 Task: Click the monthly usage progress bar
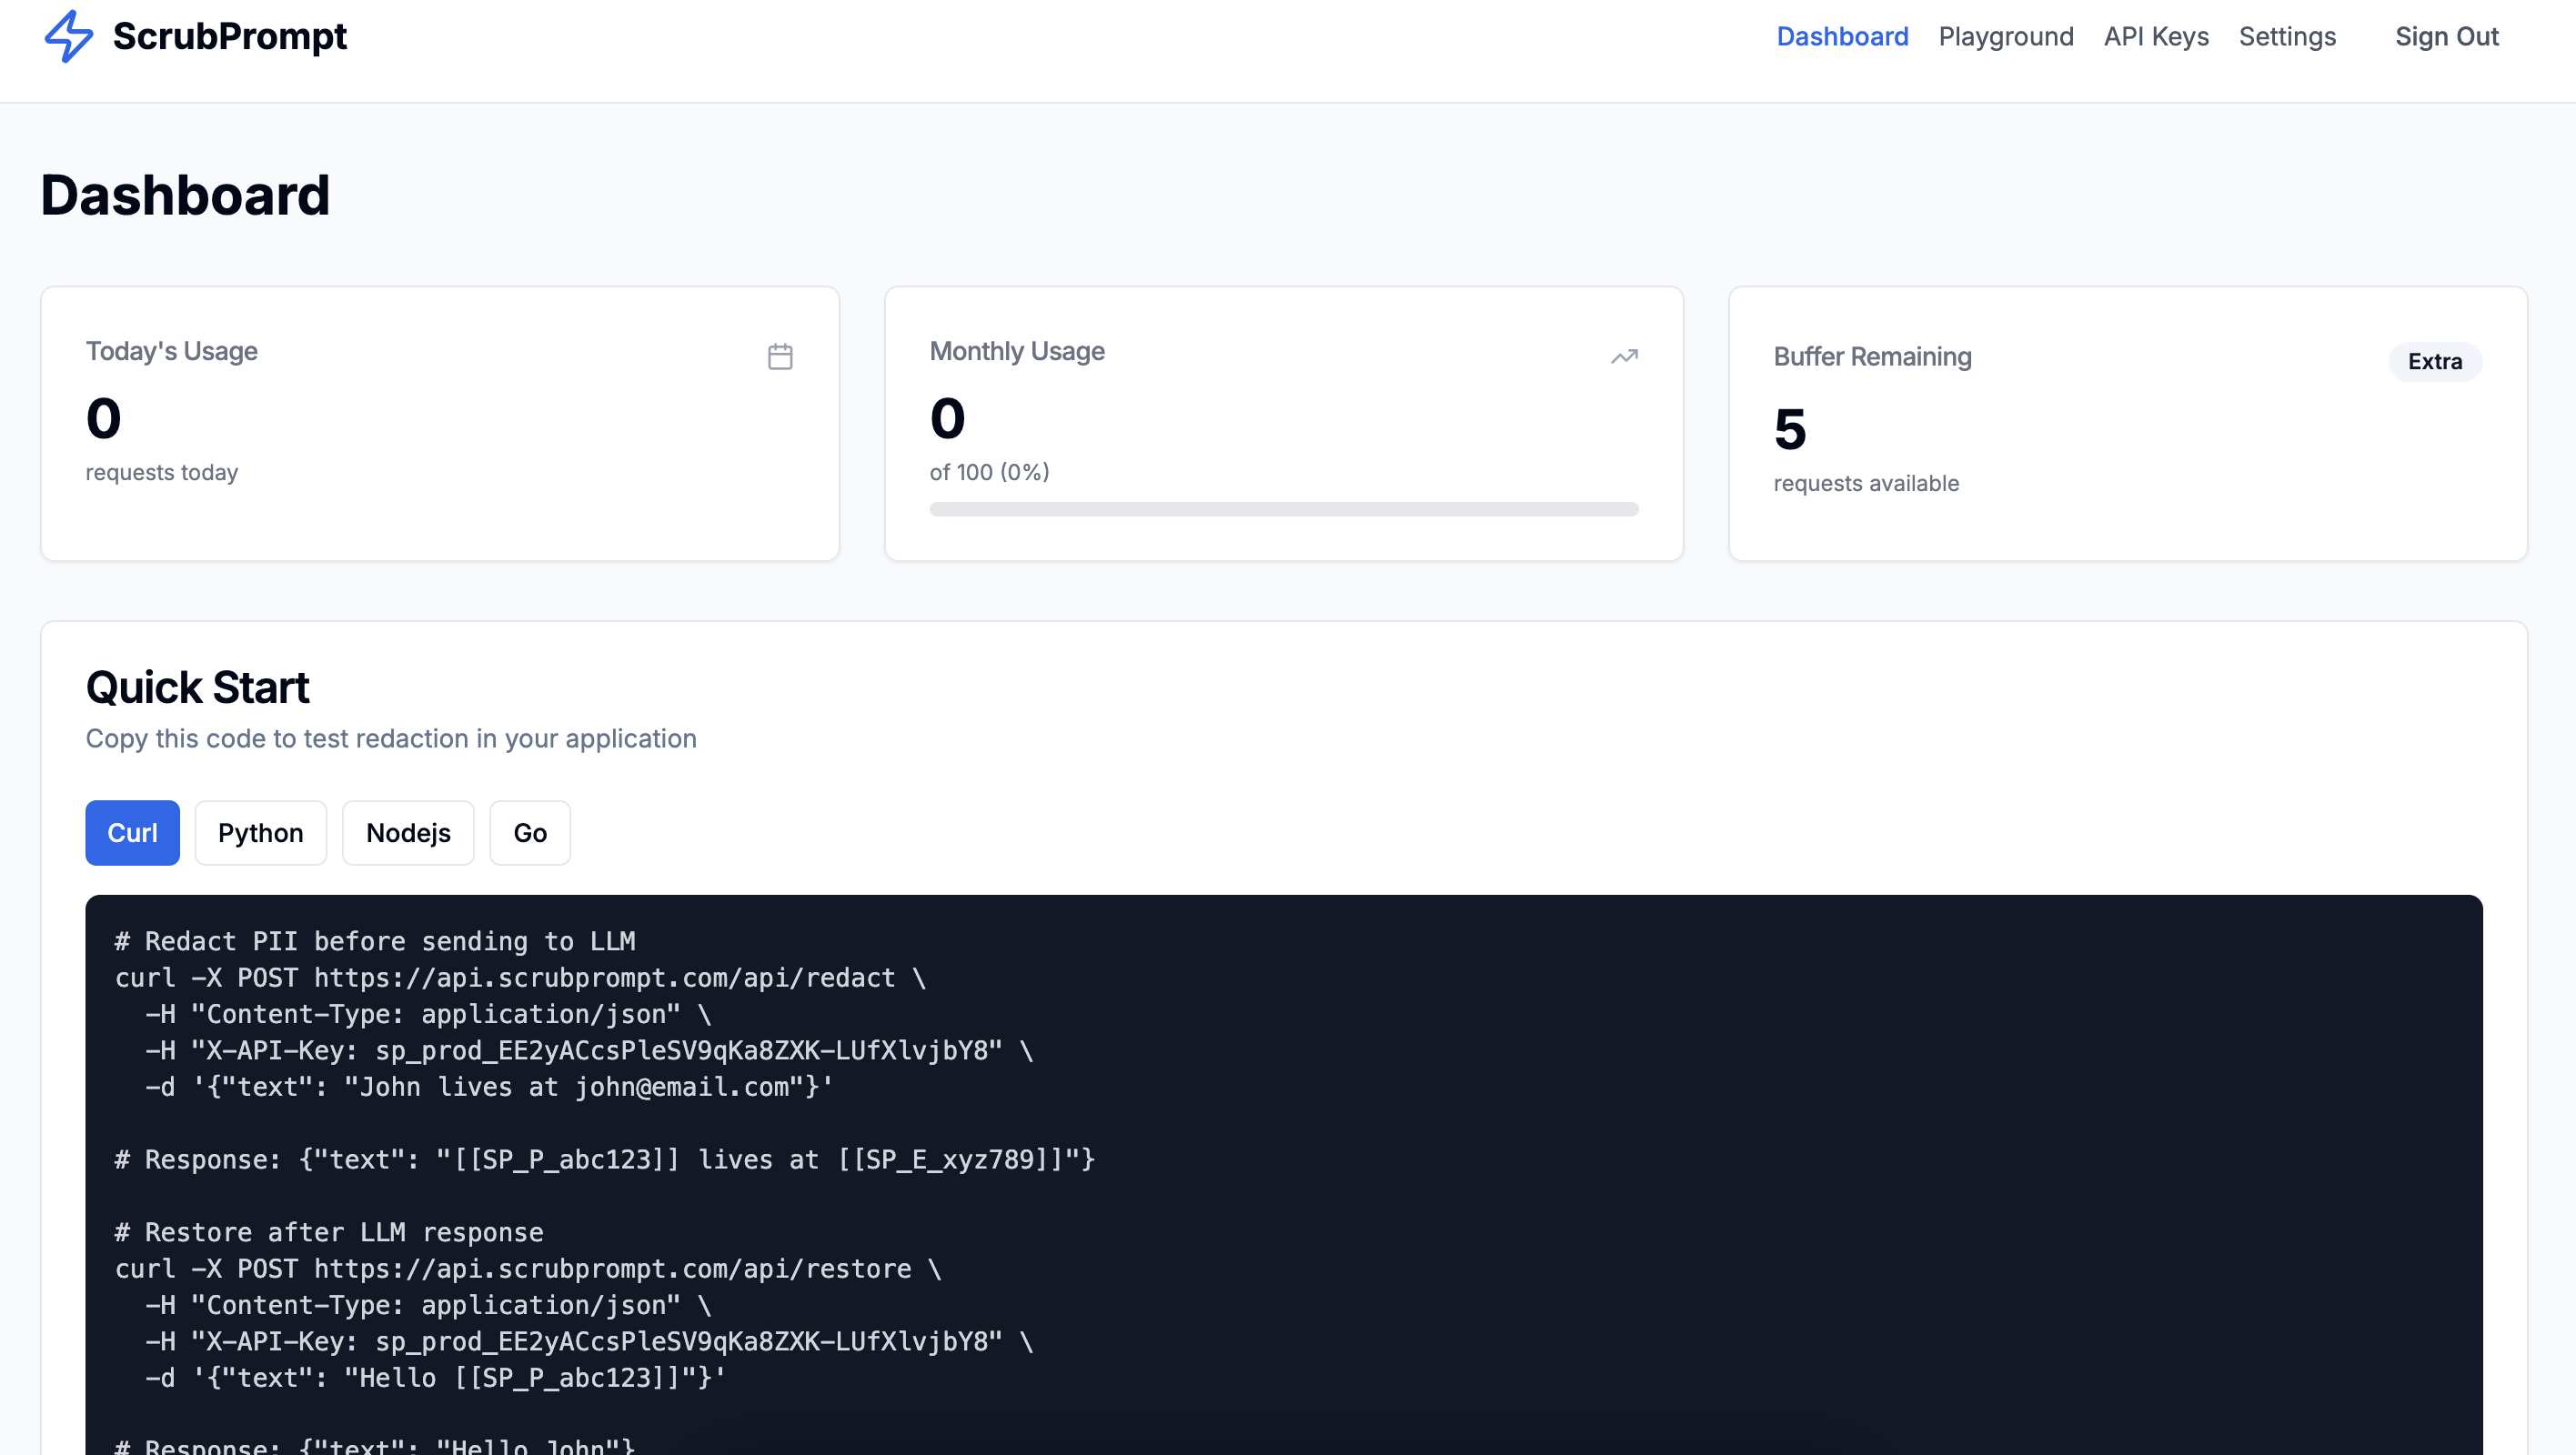tap(1283, 509)
